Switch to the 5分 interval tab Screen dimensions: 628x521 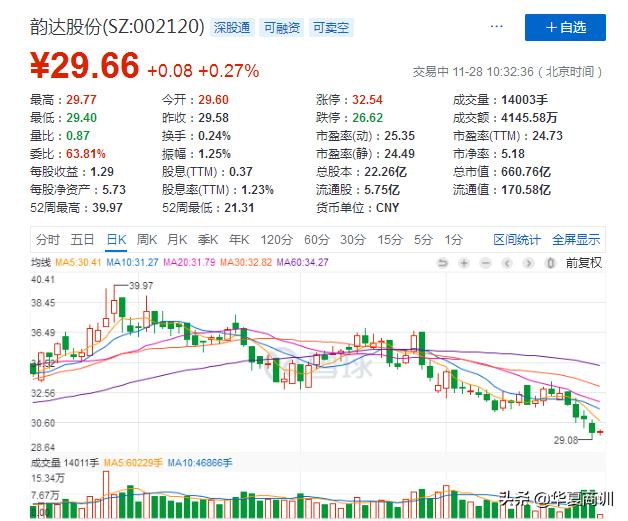point(423,239)
